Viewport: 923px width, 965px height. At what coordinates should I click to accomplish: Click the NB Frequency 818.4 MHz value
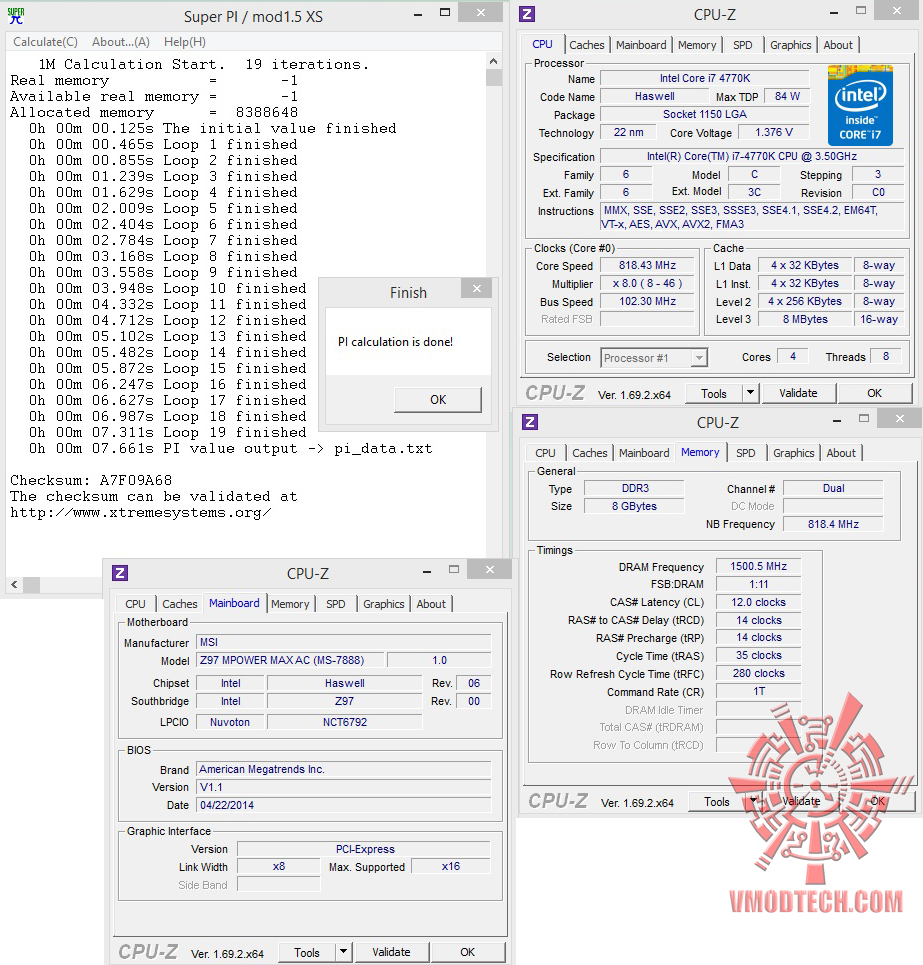tap(833, 524)
